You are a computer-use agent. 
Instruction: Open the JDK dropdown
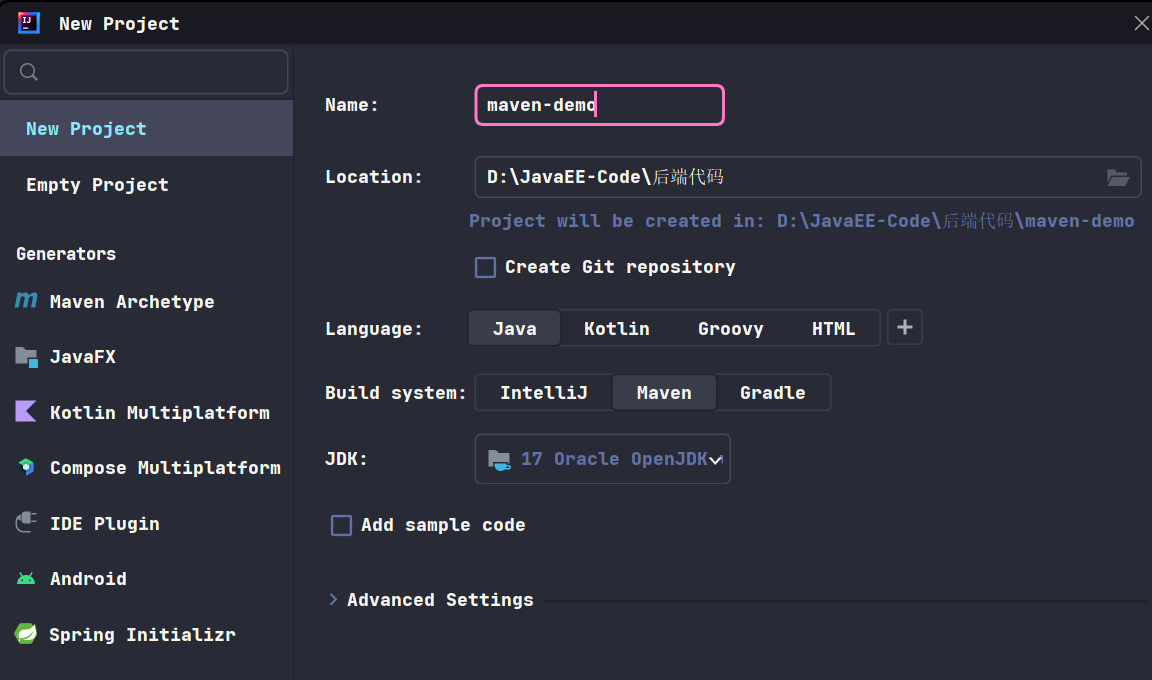pyautogui.click(x=602, y=459)
